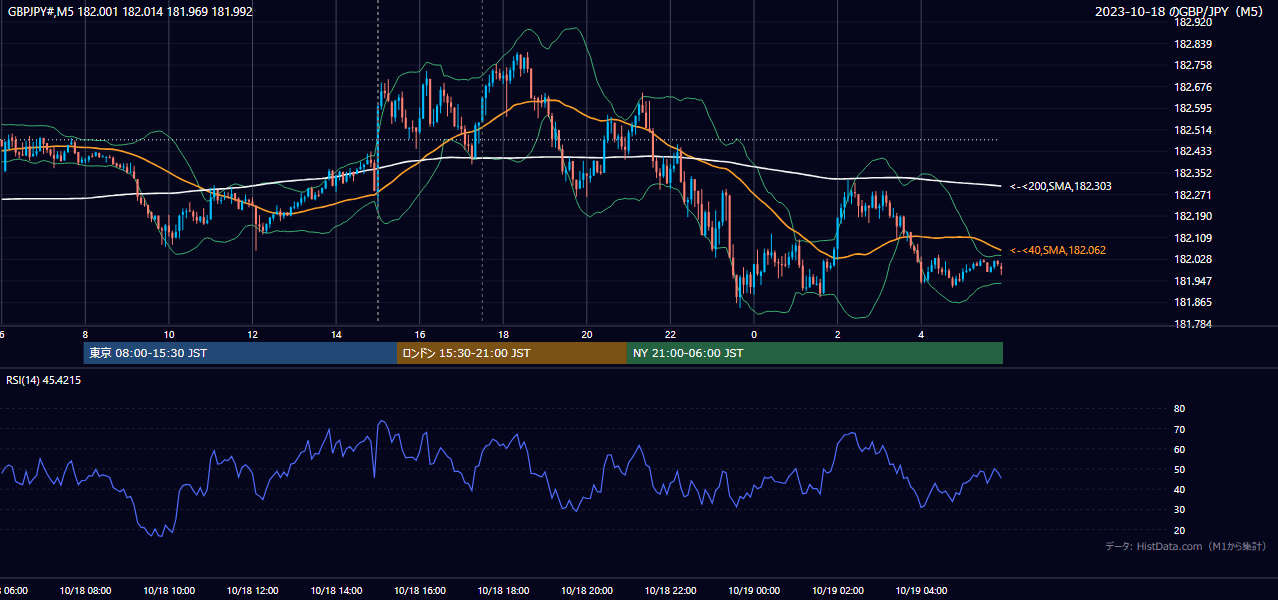Click the 10/19 04:00 timestamp
Viewport: 1278px width, 600px height.
pyautogui.click(x=921, y=591)
